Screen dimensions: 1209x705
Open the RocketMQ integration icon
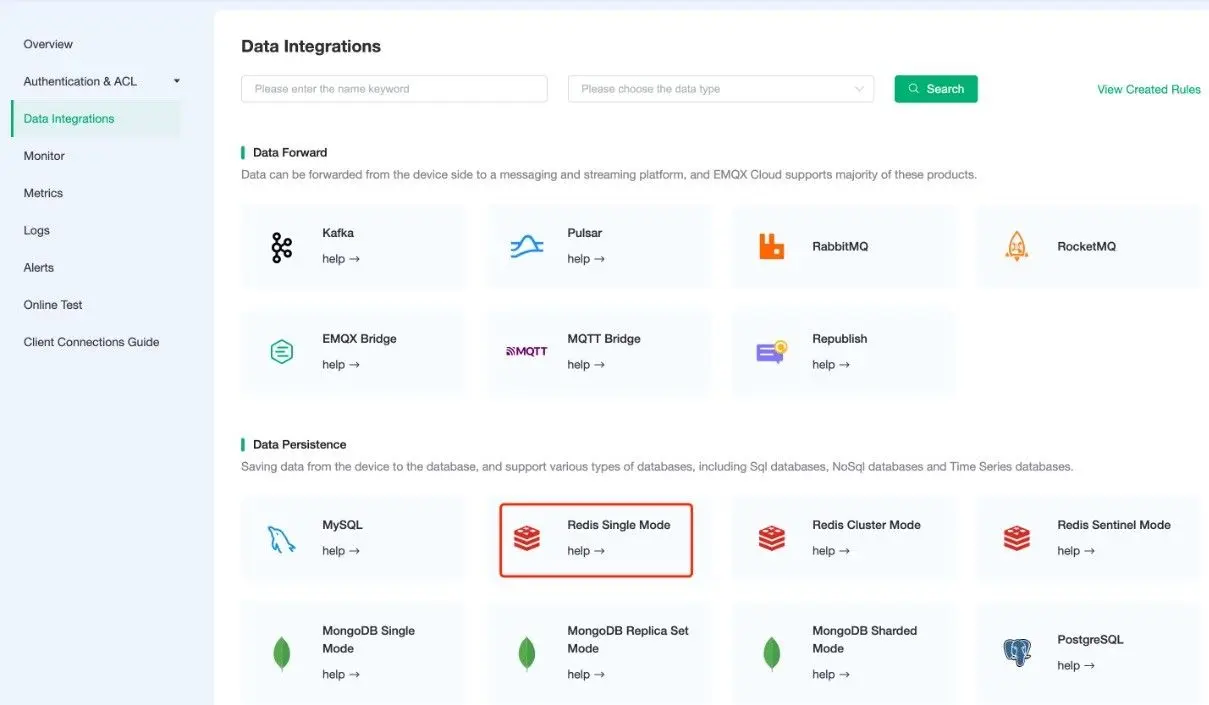[1016, 245]
